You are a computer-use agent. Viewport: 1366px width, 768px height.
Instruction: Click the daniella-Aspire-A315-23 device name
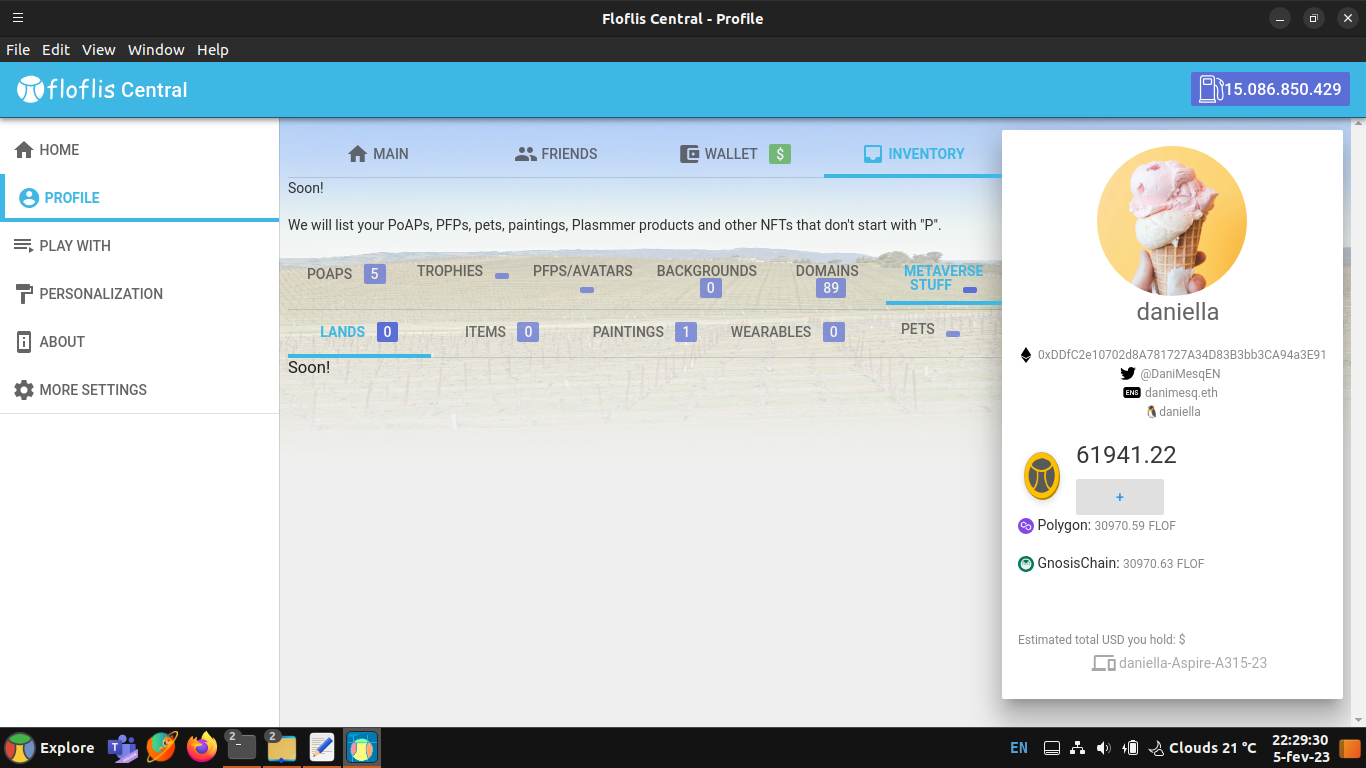pos(1193,663)
